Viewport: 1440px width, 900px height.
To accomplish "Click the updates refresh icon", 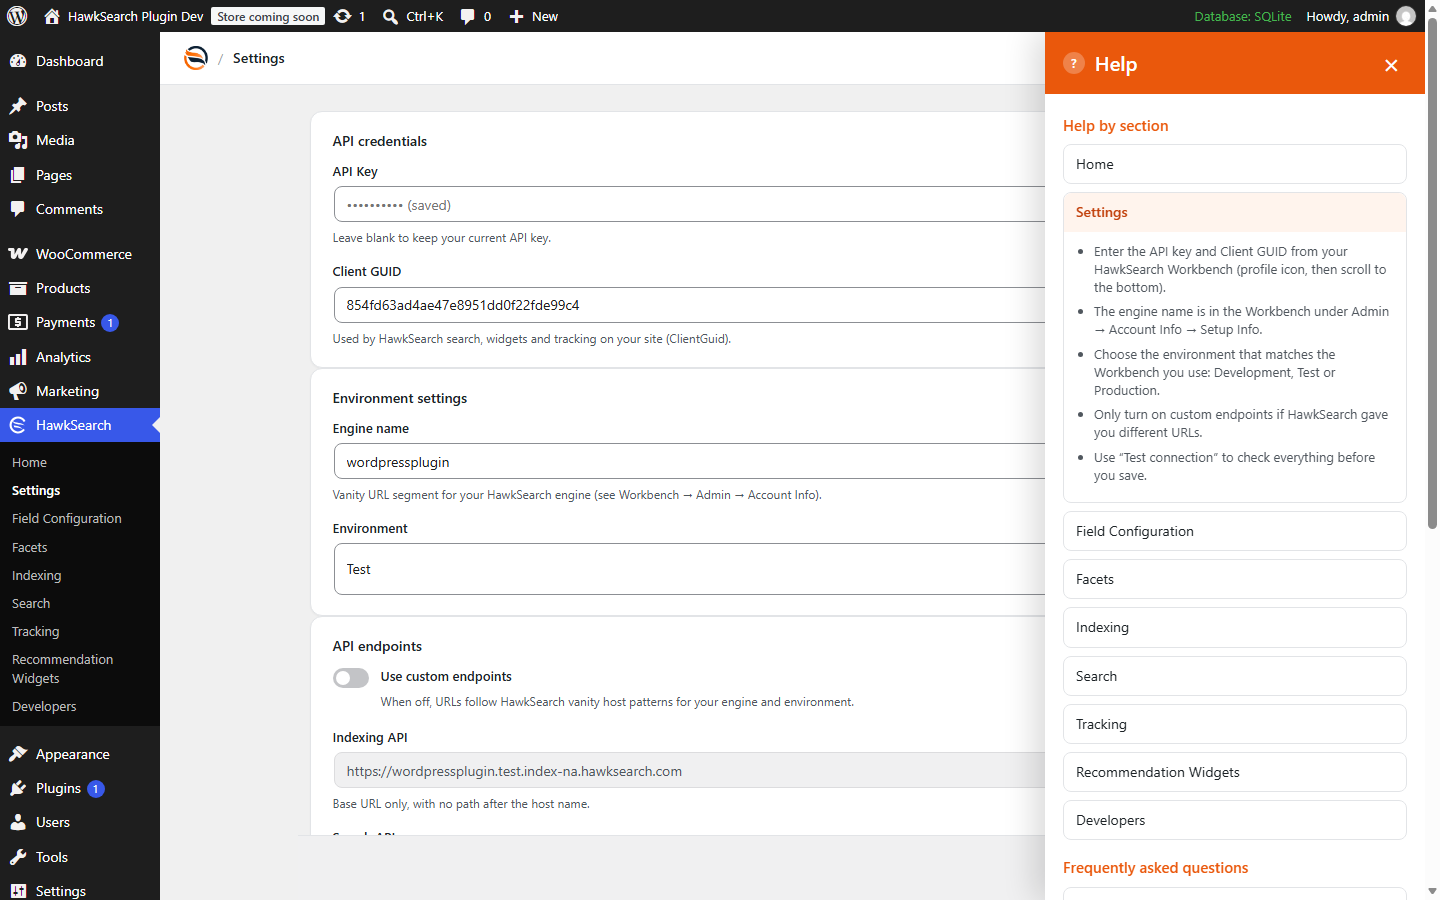I will 342,16.
